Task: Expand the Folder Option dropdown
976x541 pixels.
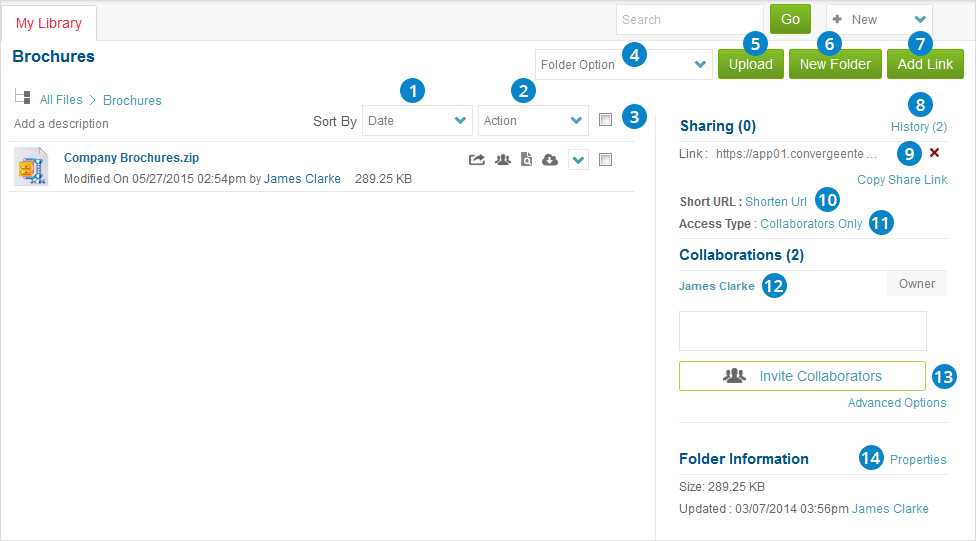Action: (623, 65)
